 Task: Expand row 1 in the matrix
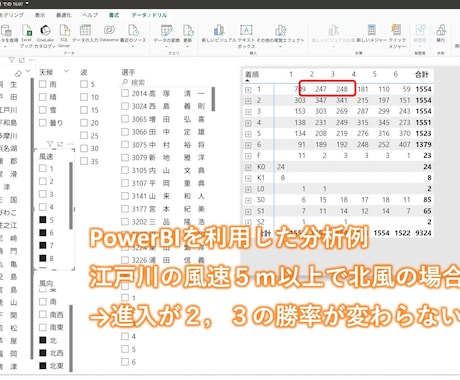[248, 90]
